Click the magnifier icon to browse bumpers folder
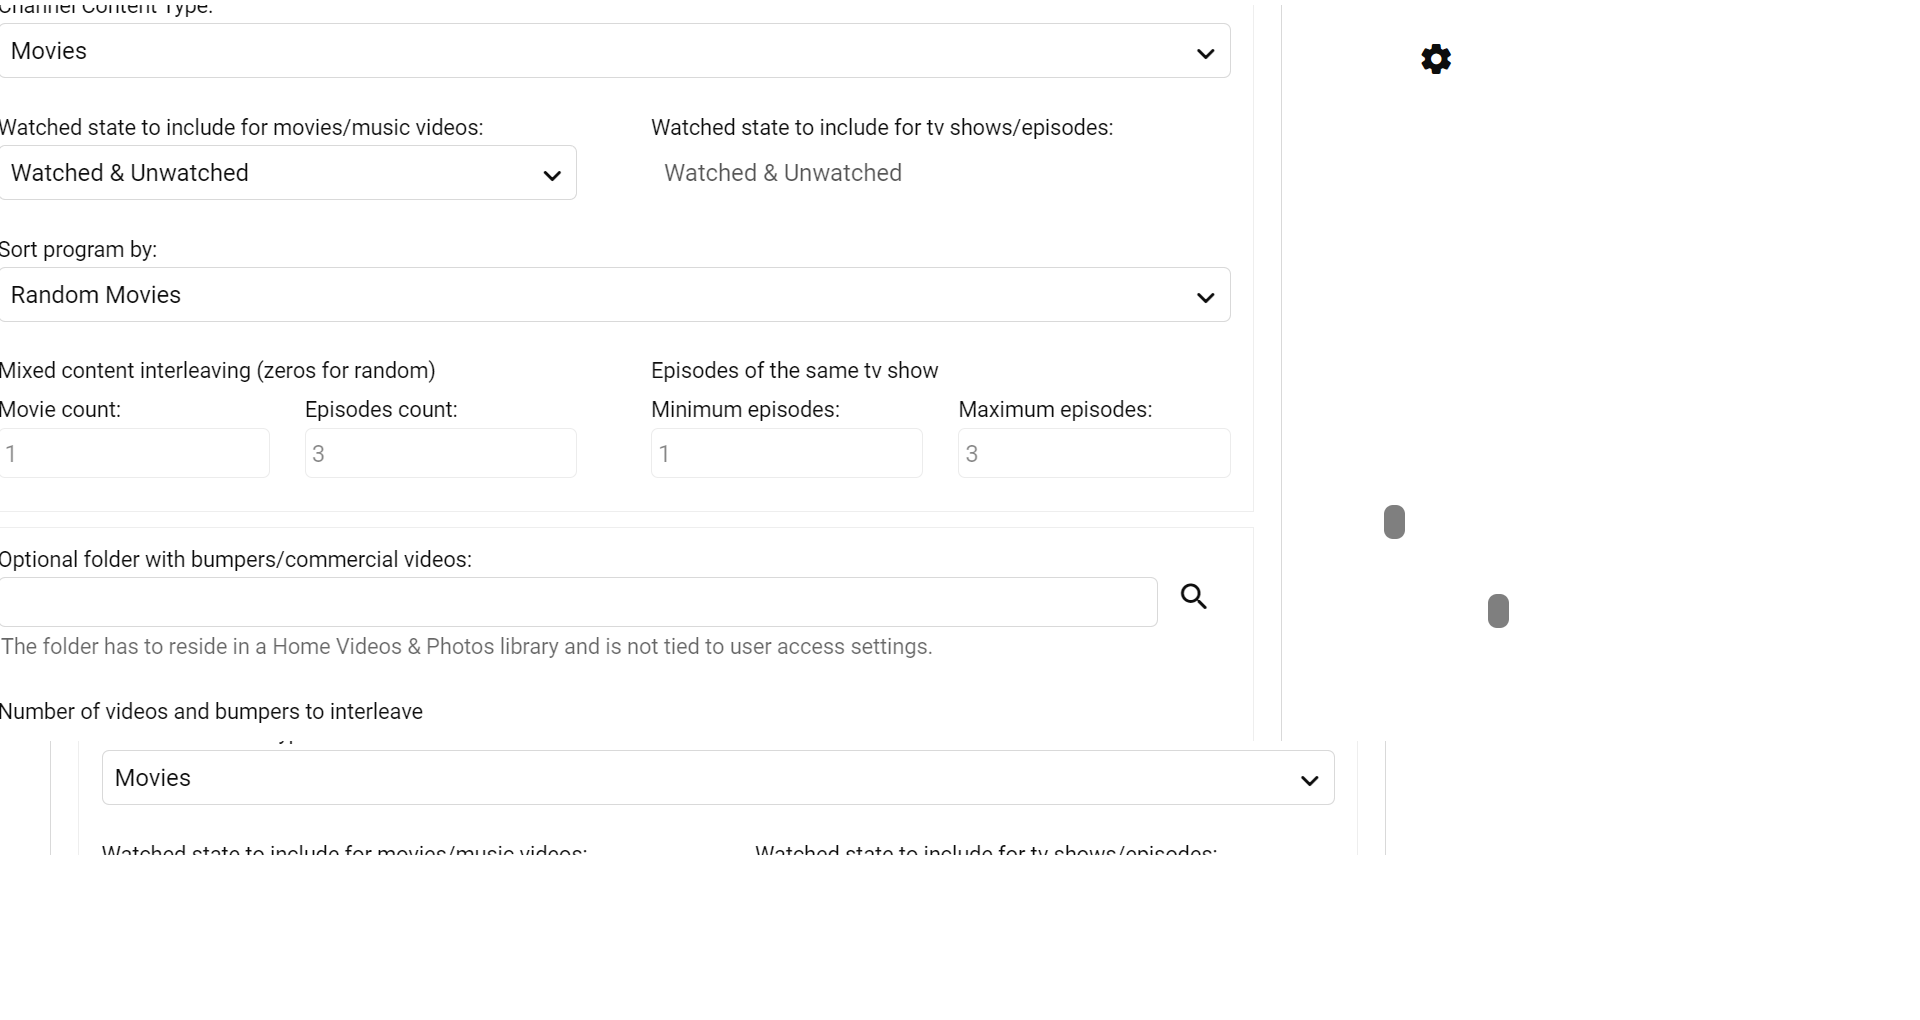The image size is (1920, 1020). tap(1194, 597)
